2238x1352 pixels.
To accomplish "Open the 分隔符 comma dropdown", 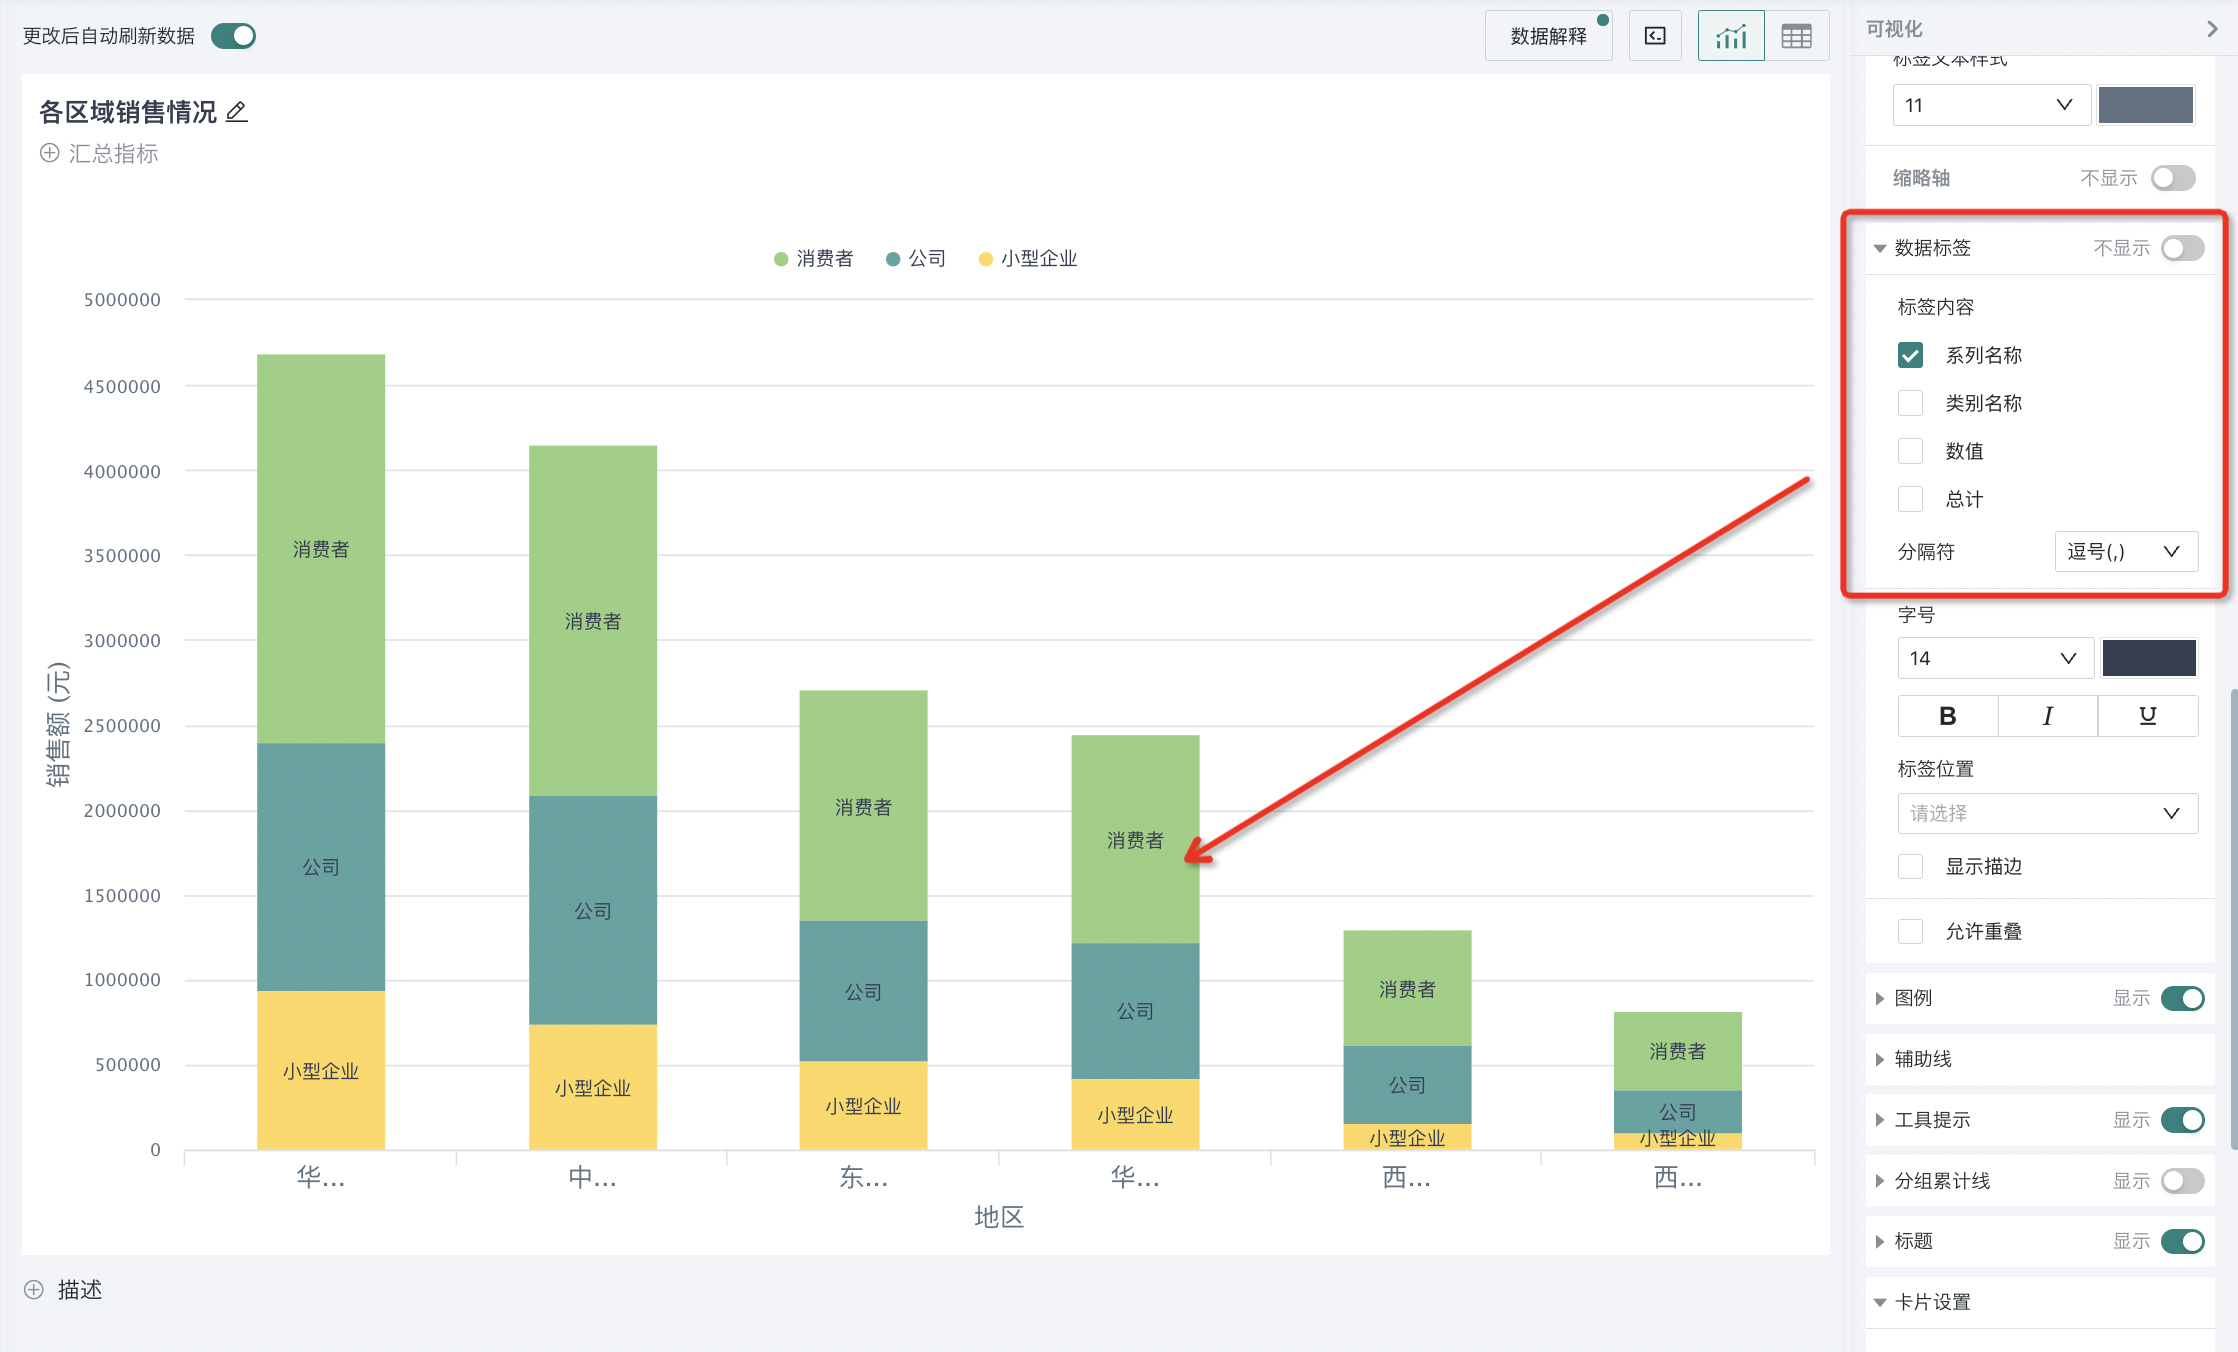I will (x=2125, y=551).
